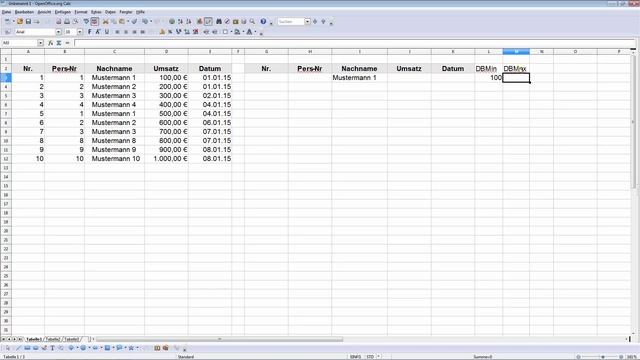This screenshot has height=360, width=640.
Task: Cut selection with the scissors icon
Action: click(x=105, y=21)
